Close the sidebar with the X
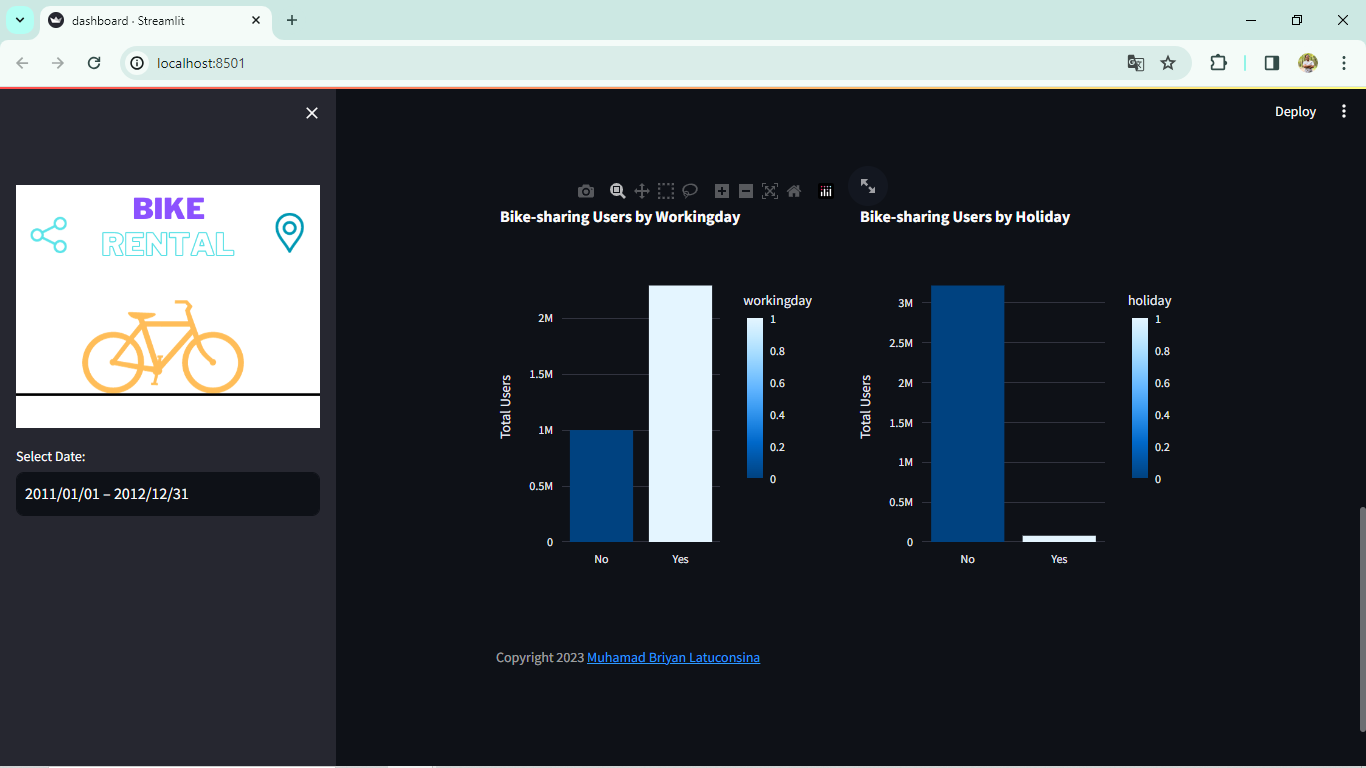Image resolution: width=1366 pixels, height=768 pixels. 312,113
